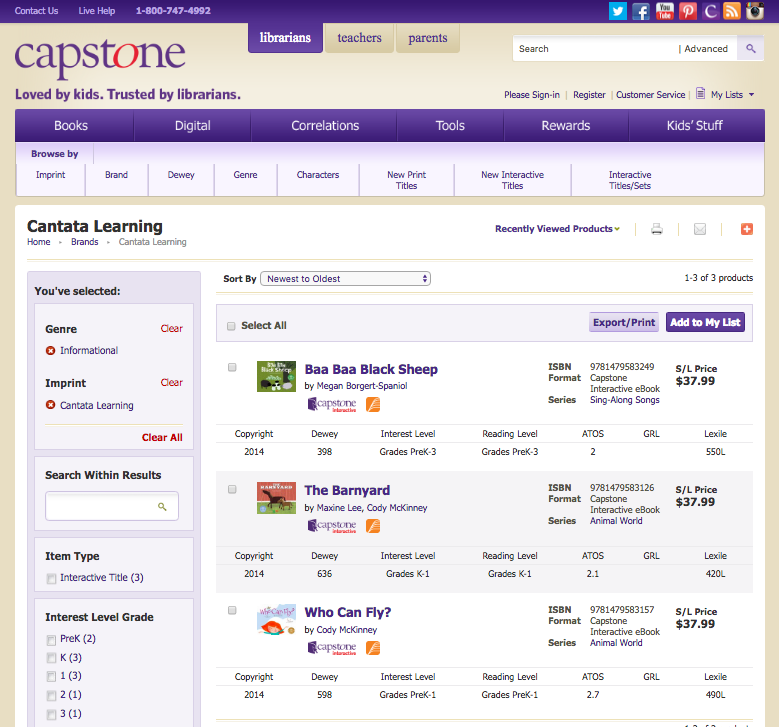Screen dimensions: 779x727
Task: Click into the header Search field
Action: [x=595, y=49]
